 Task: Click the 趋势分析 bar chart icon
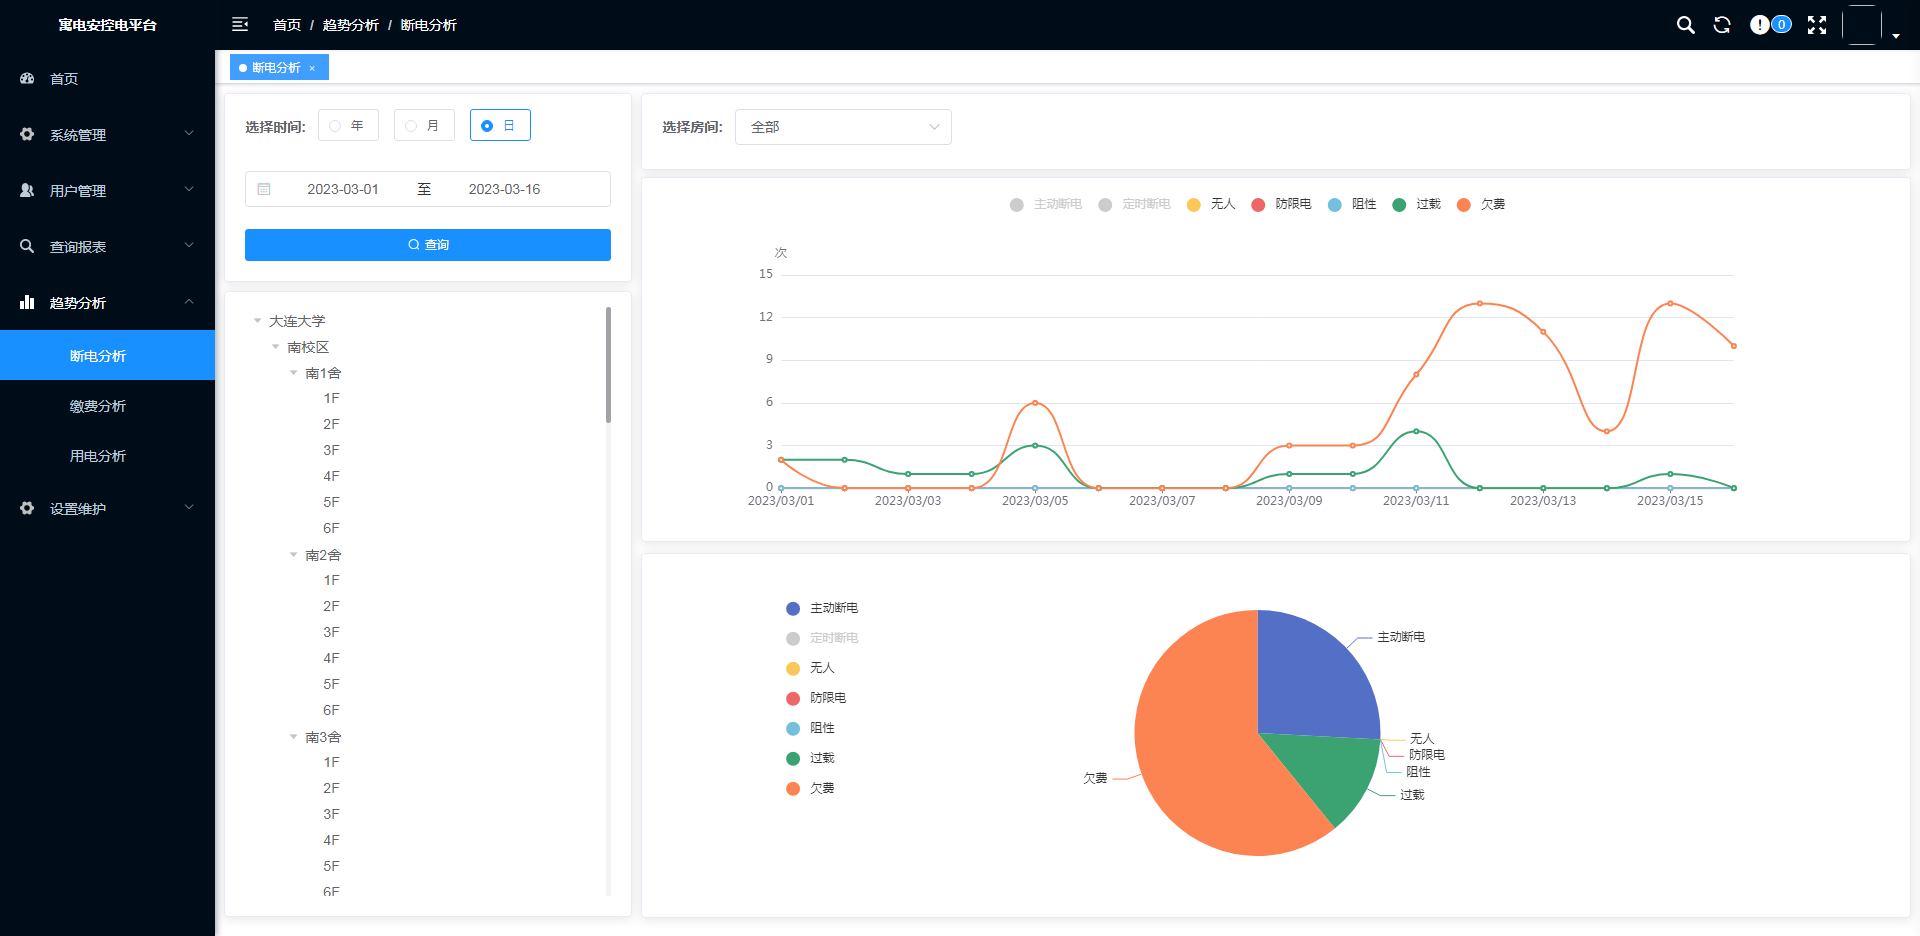click(27, 302)
